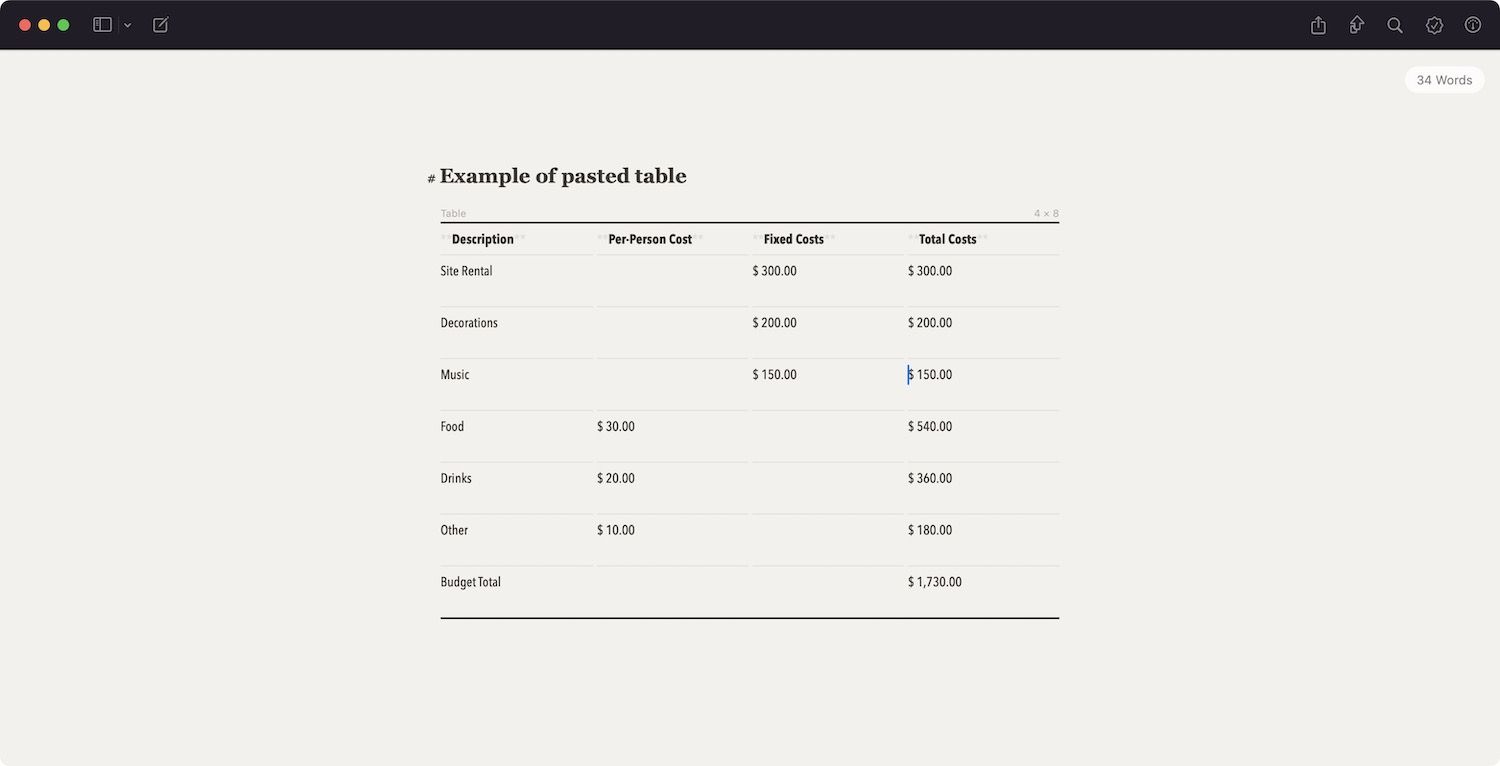Show the info panel icon
The height and width of the screenshot is (766, 1500).
tap(1473, 25)
